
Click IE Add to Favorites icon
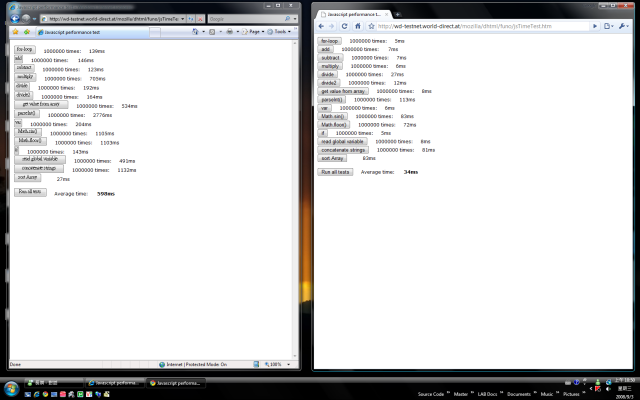pyautogui.click(x=27, y=31)
